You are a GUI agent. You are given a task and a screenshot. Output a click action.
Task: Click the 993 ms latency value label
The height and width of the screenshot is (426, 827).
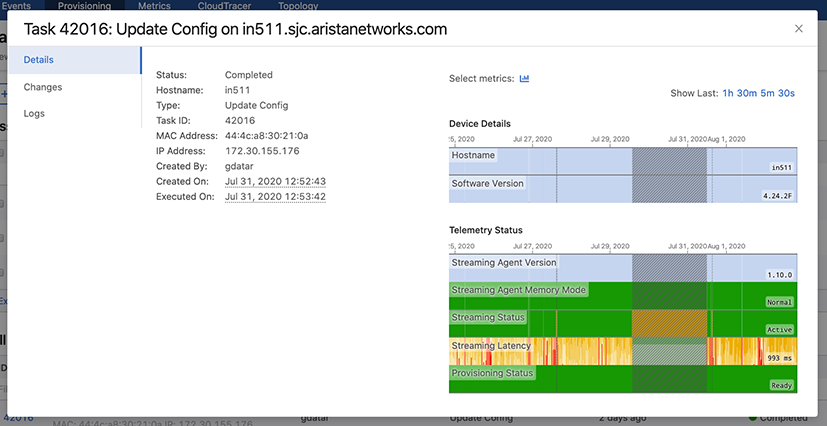click(x=781, y=359)
